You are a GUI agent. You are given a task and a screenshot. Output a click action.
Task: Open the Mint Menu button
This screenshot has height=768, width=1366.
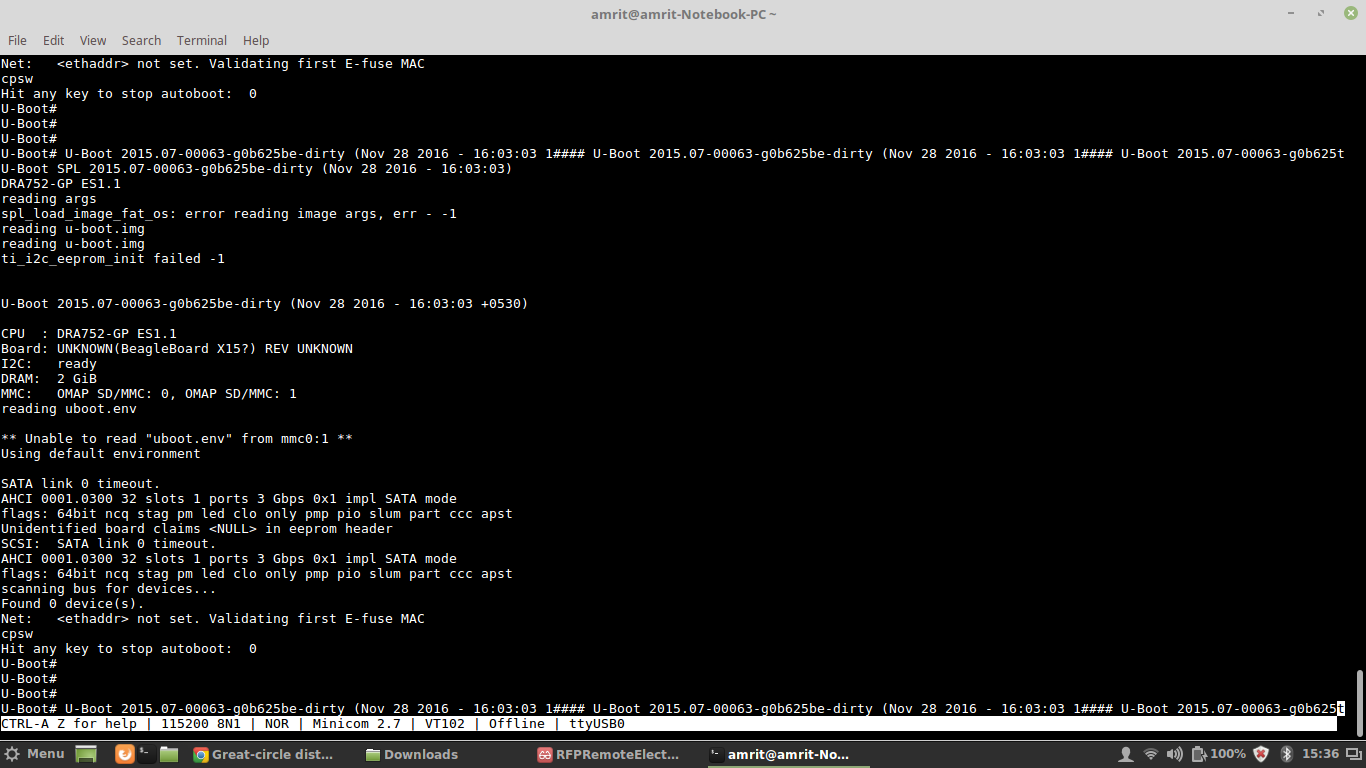(34, 754)
